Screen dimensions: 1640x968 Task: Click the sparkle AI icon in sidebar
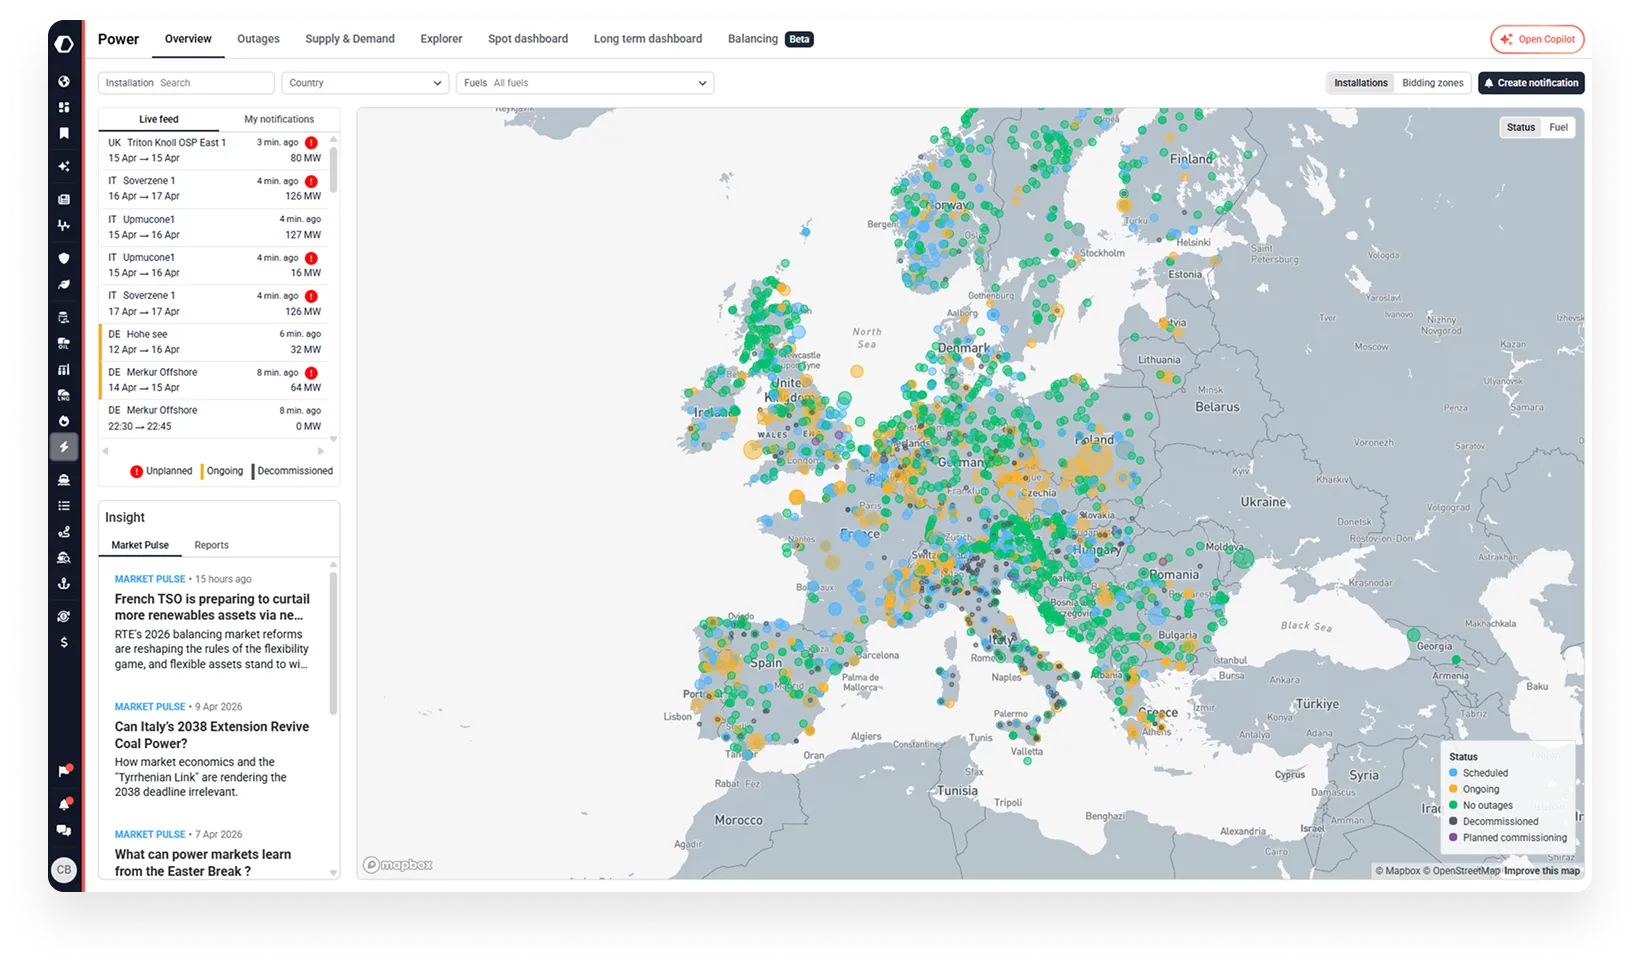click(64, 166)
